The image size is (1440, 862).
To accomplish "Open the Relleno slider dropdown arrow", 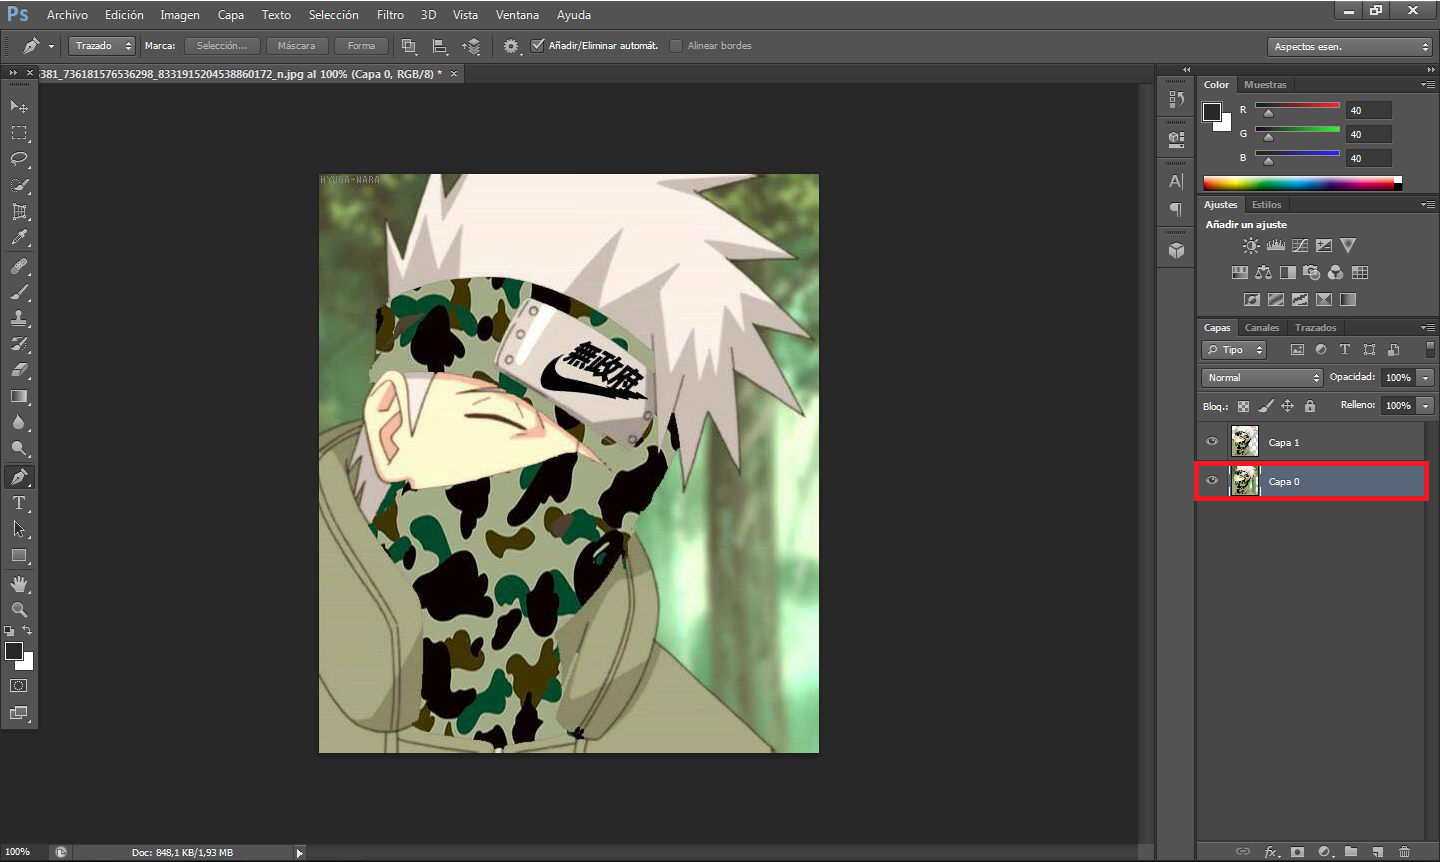I will tap(1425, 406).
